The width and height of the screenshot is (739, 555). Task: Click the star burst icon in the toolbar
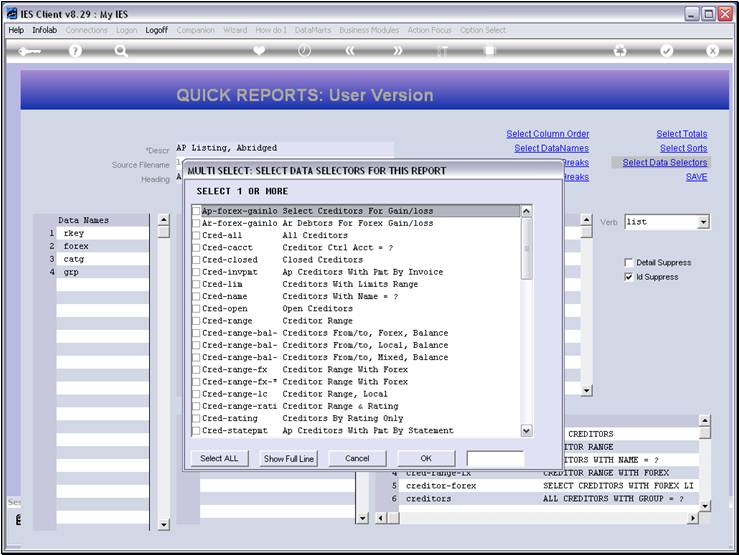coord(620,50)
